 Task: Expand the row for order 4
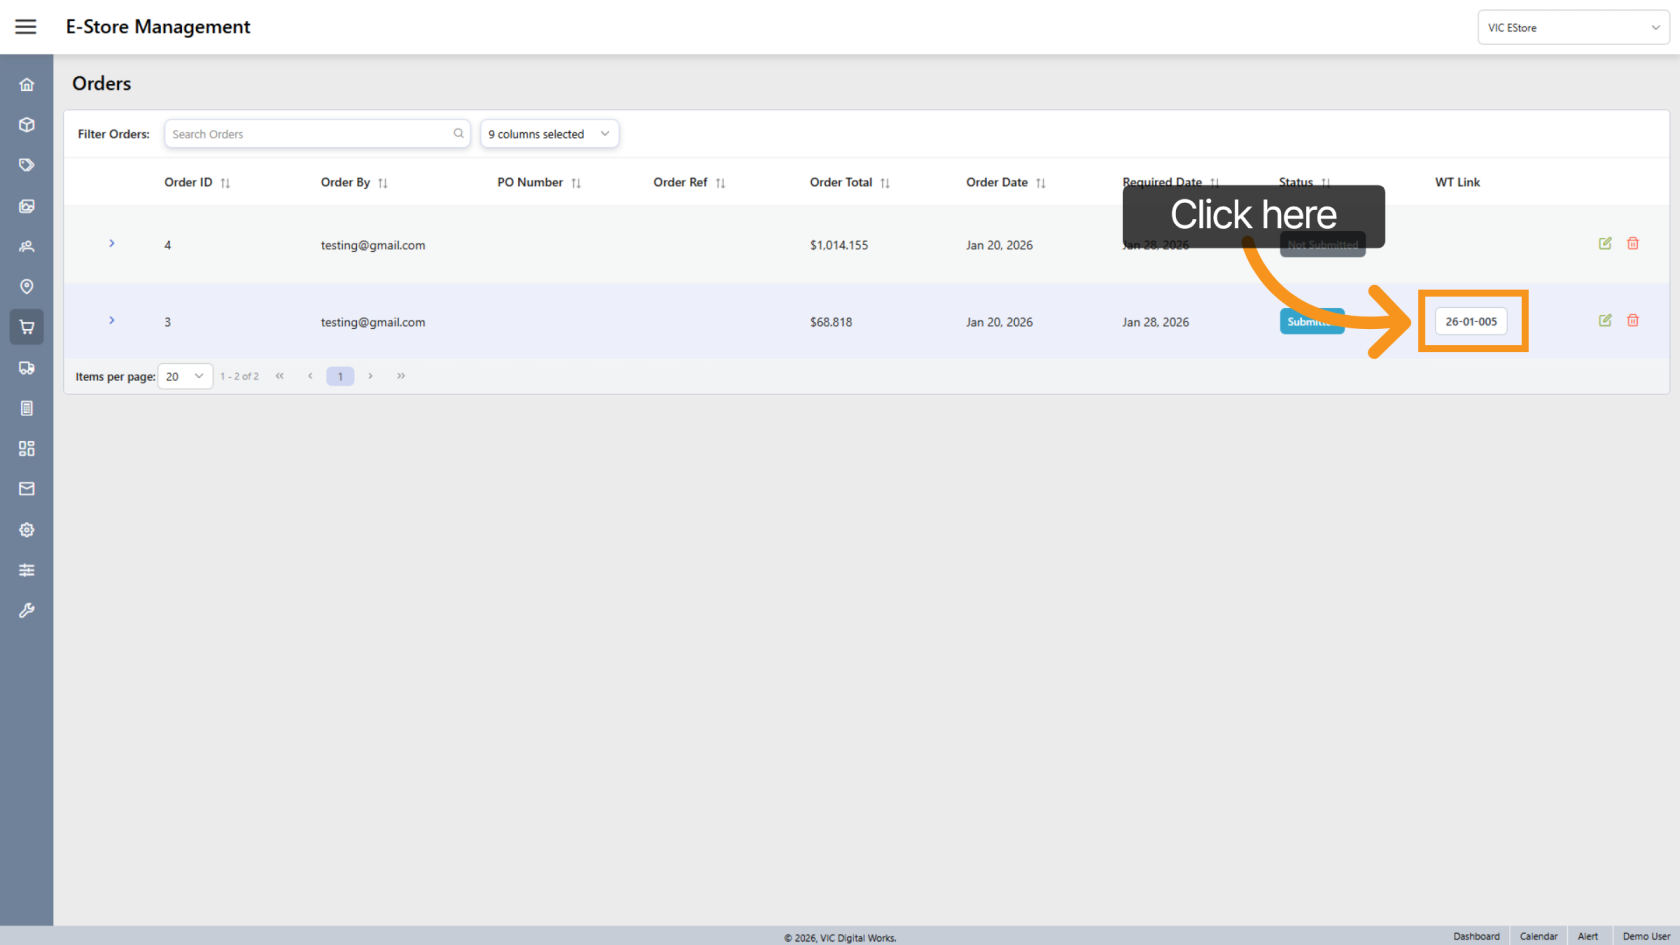pyautogui.click(x=112, y=243)
